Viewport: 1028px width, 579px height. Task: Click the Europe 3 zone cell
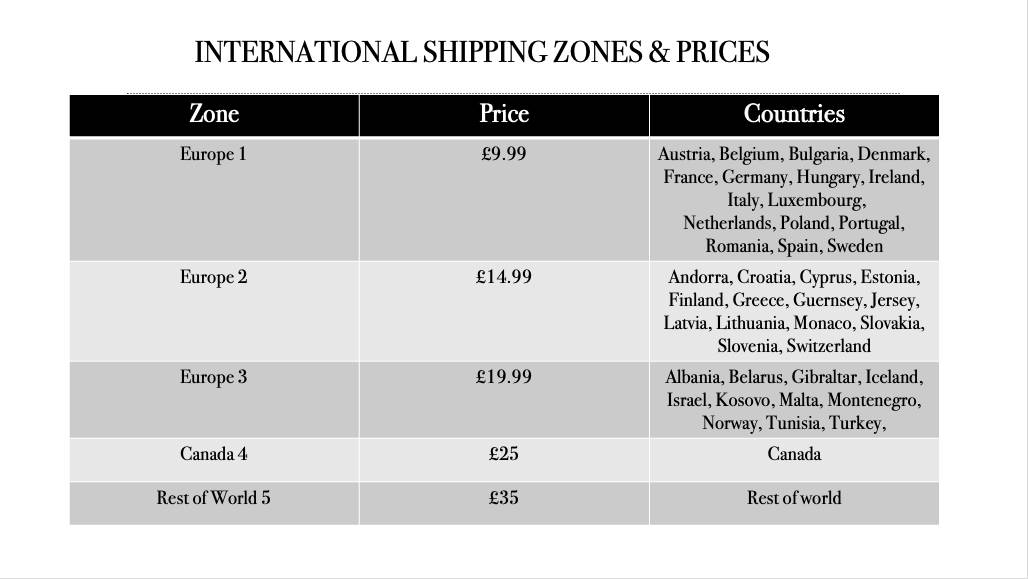coord(214,399)
